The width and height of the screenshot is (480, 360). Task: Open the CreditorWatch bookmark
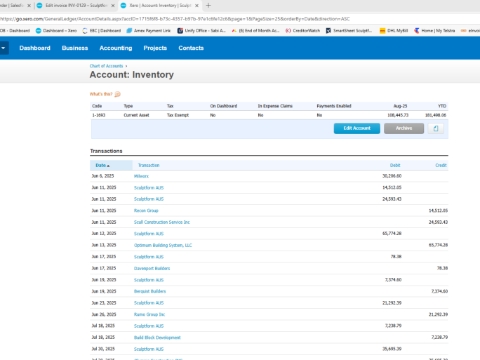pyautogui.click(x=303, y=30)
